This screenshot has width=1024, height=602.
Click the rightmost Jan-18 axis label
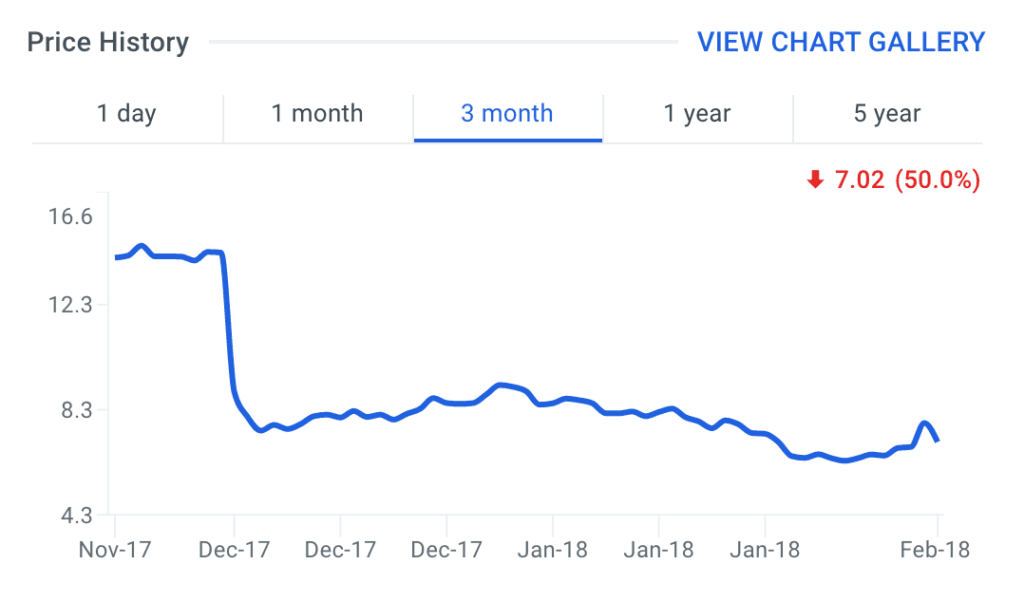765,550
